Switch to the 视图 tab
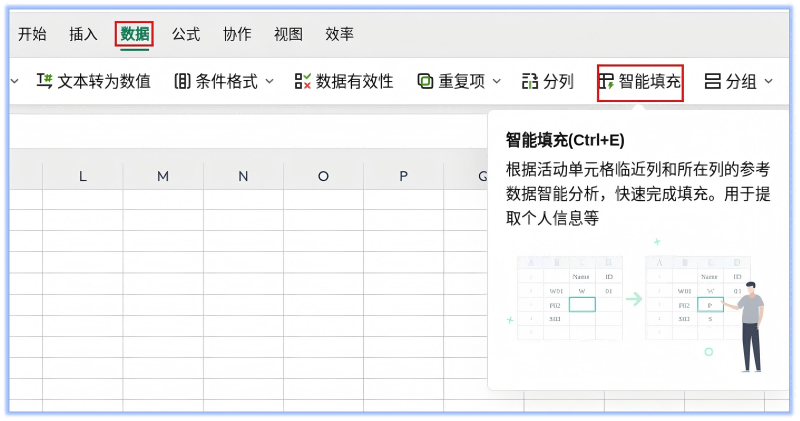Image resolution: width=800 pixels, height=421 pixels. 288,34
